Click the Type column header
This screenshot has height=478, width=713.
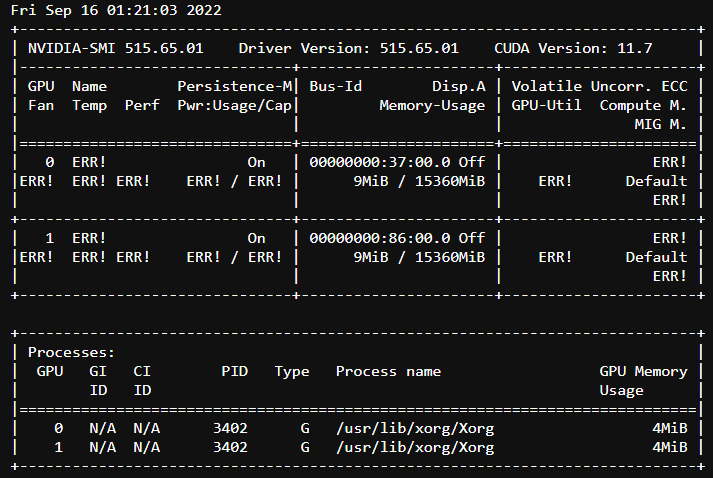pyautogui.click(x=292, y=371)
